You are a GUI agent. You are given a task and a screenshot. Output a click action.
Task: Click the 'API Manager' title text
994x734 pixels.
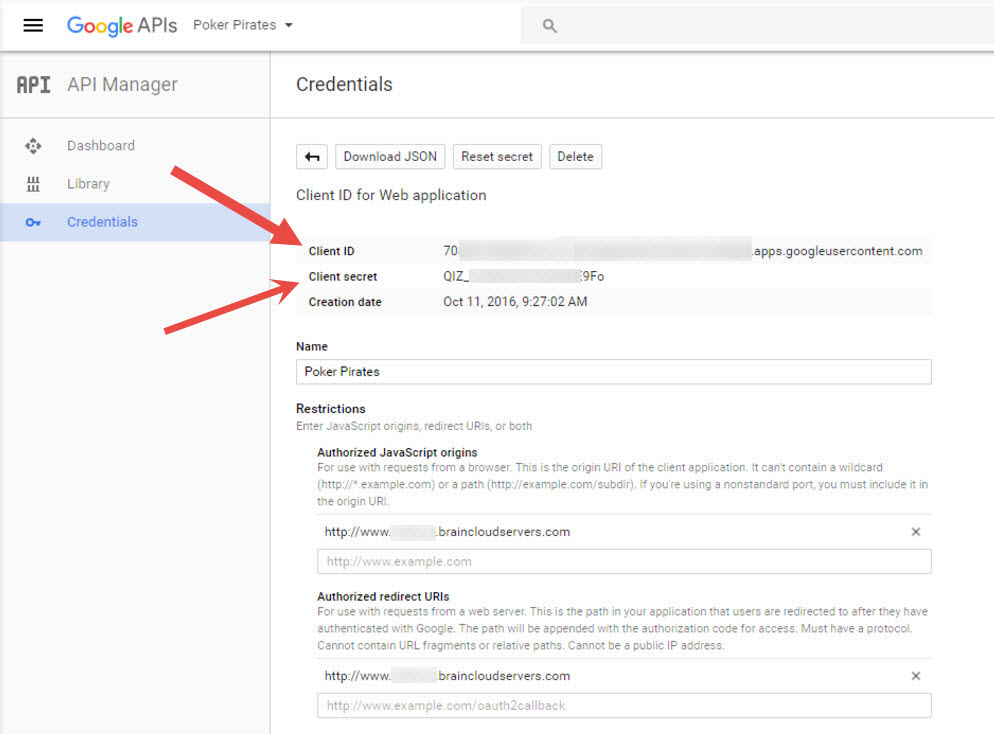(x=122, y=84)
